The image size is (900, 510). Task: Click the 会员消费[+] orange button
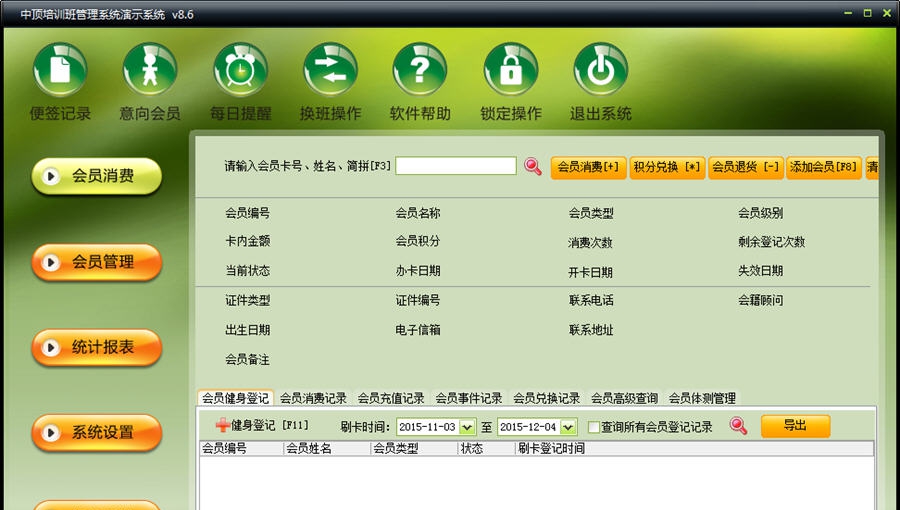(588, 168)
